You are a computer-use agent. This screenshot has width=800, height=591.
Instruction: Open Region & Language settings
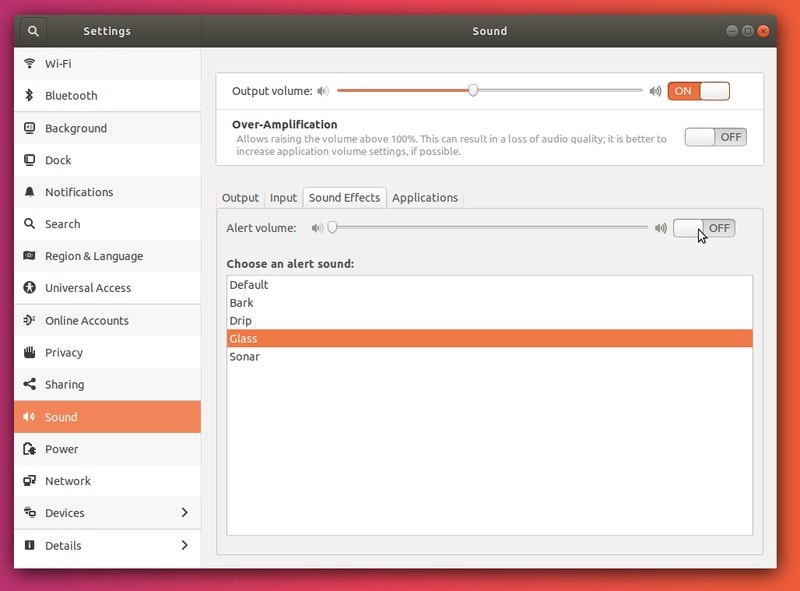[x=94, y=256]
